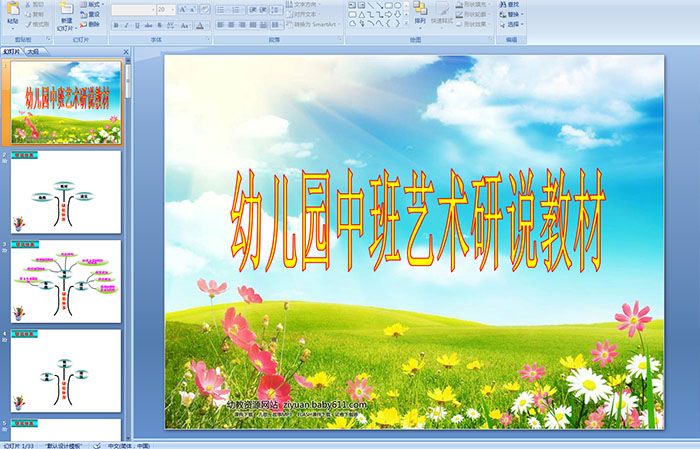This screenshot has width=700, height=449.
Task: Click the Numbering list icon
Action: pos(238,9)
